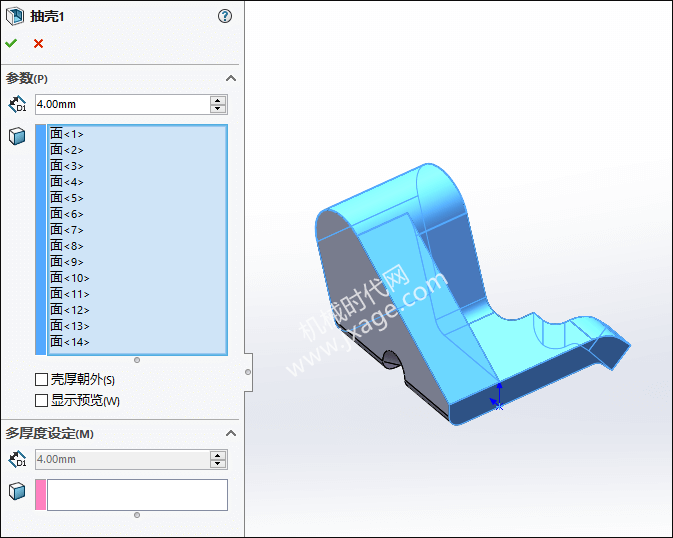The height and width of the screenshot is (538, 673).
Task: Click thickness D1 icon in 参数 section
Action: pos(18,104)
